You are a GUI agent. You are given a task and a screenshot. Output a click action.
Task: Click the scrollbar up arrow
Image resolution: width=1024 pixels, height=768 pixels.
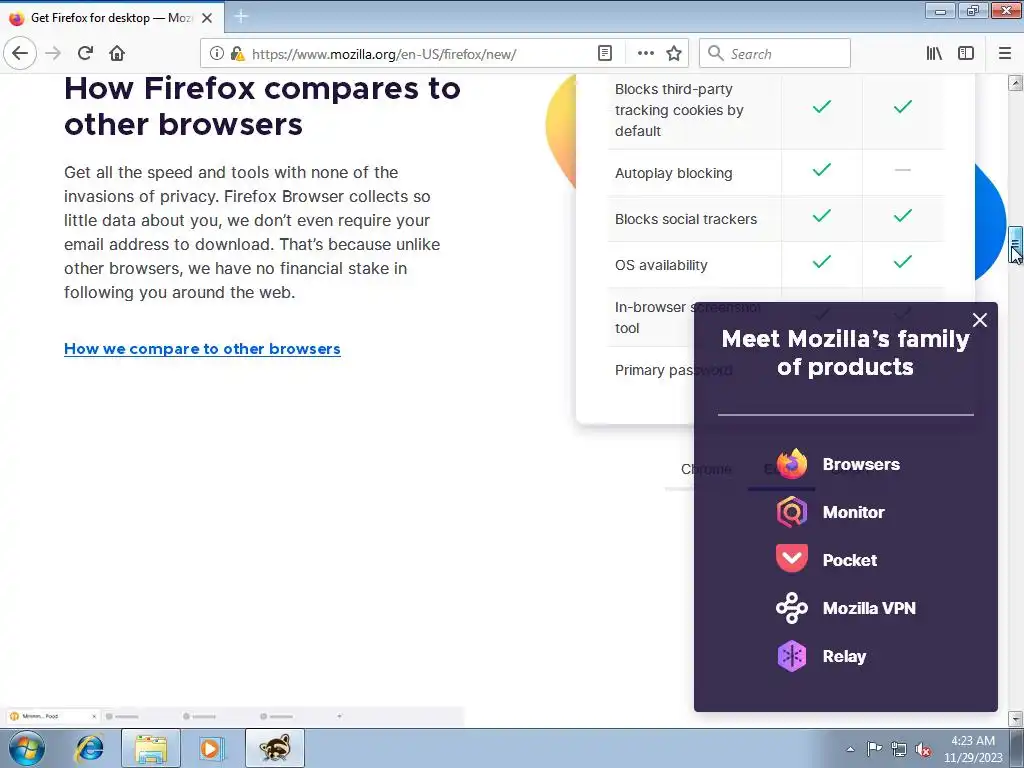pyautogui.click(x=1015, y=83)
